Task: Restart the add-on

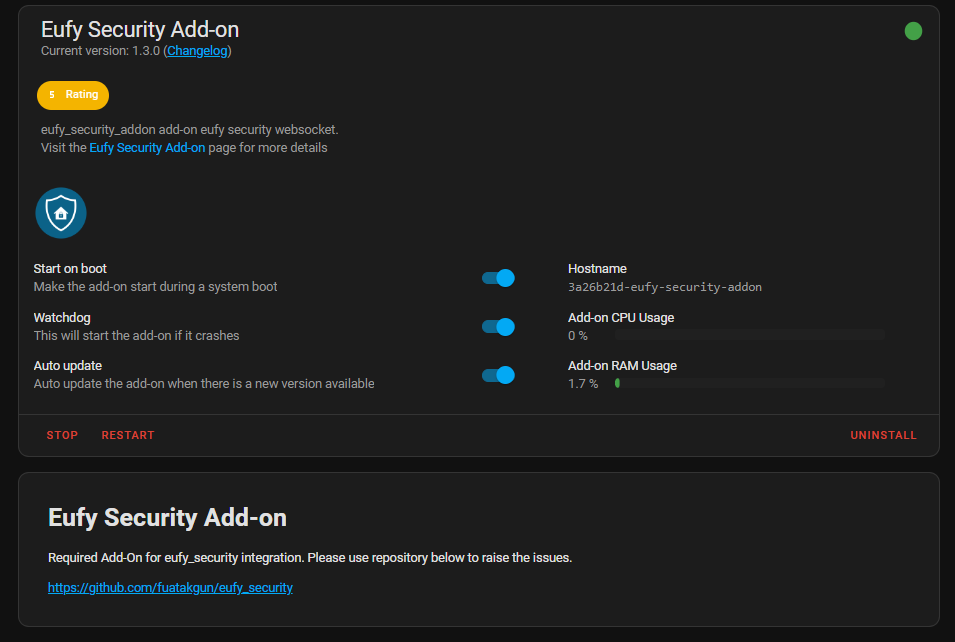Action: [x=127, y=434]
